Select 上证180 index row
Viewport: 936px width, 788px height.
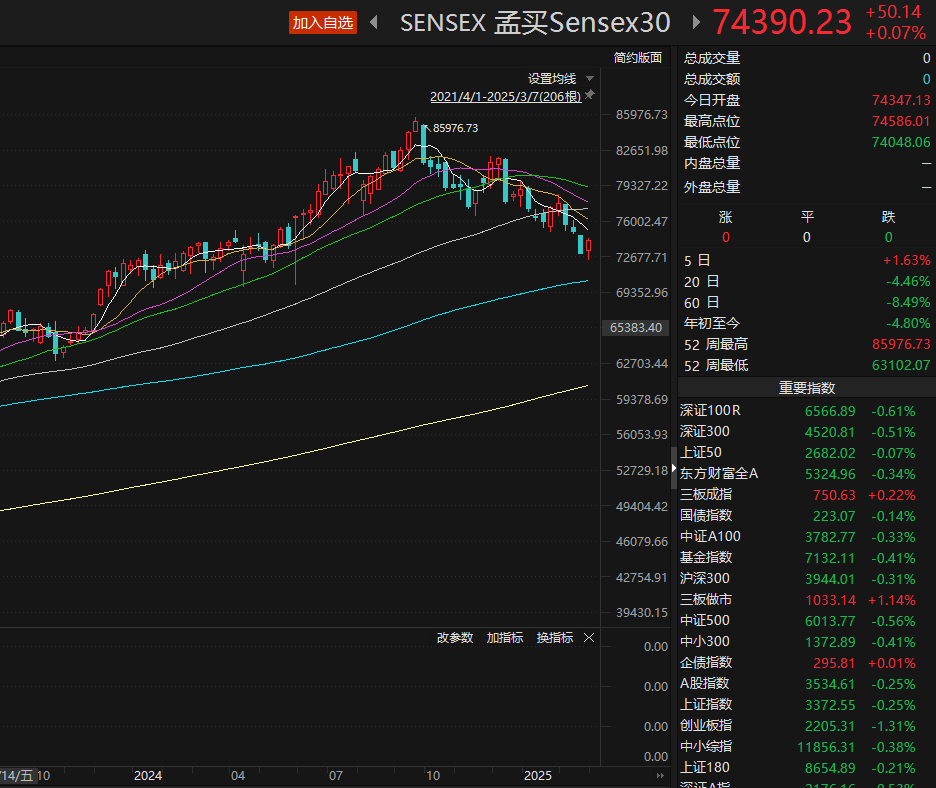click(x=806, y=768)
